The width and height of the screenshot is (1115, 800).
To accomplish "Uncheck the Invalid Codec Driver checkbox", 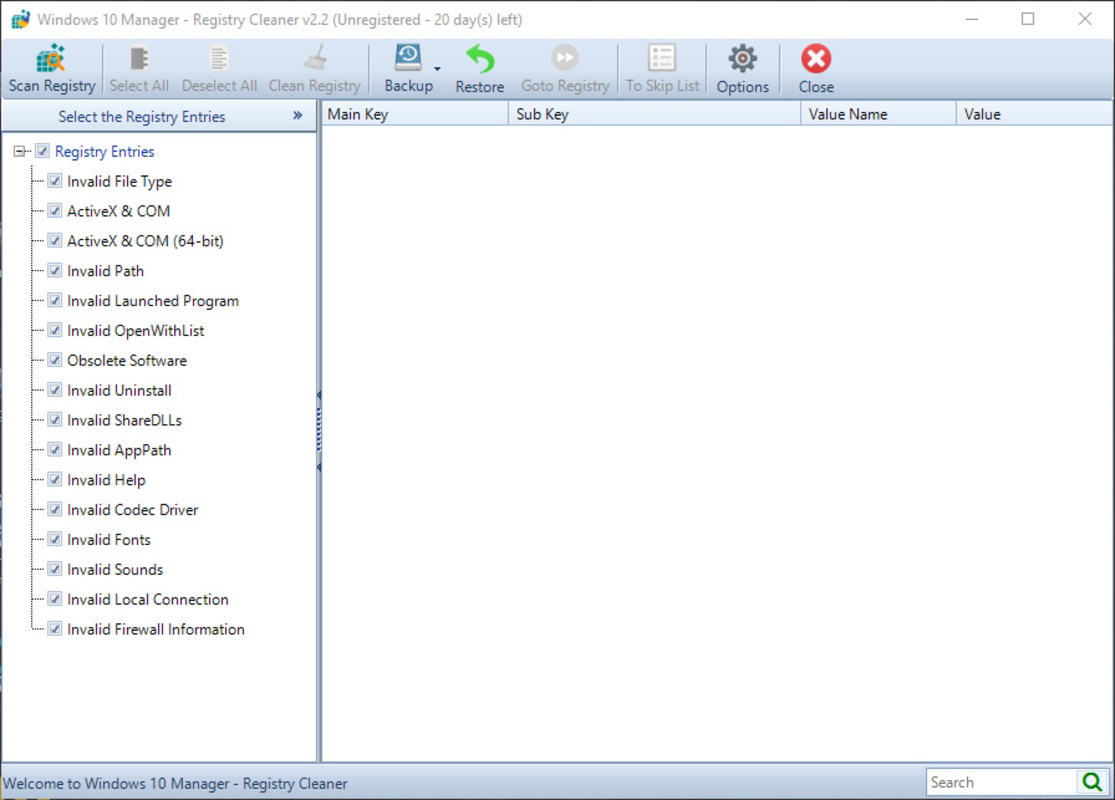I will pyautogui.click(x=55, y=509).
